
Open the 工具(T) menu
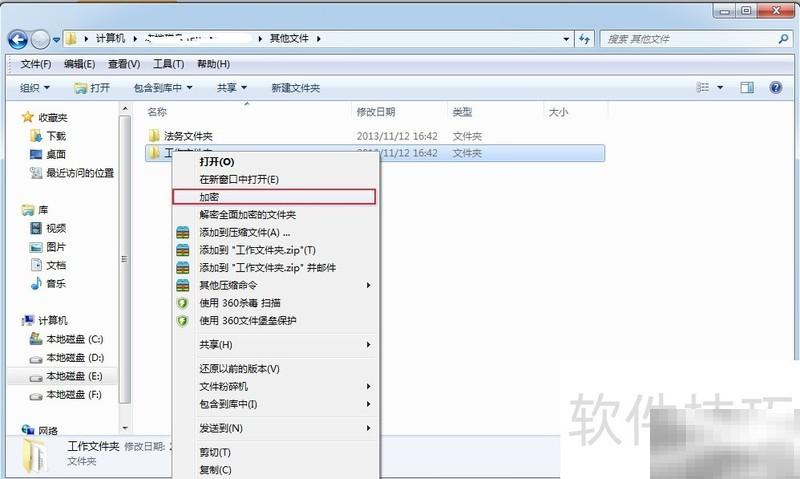click(x=168, y=64)
